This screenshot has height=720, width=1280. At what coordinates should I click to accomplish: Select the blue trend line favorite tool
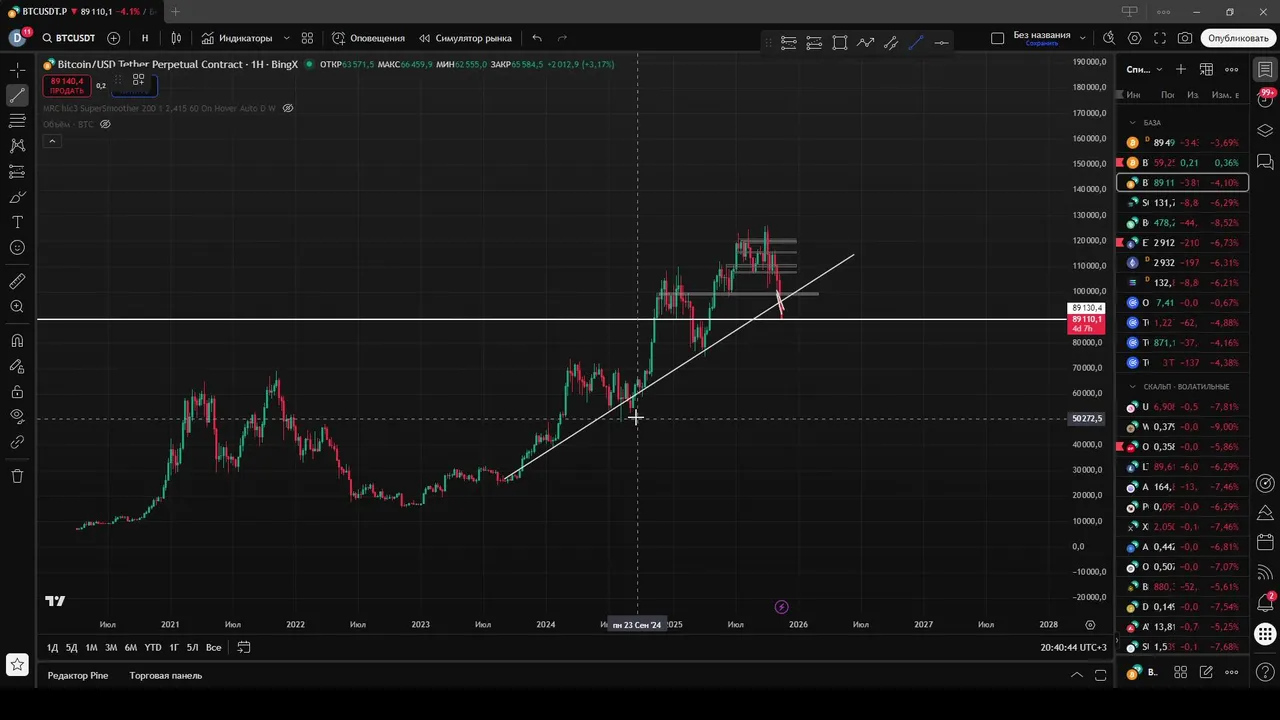(x=915, y=42)
